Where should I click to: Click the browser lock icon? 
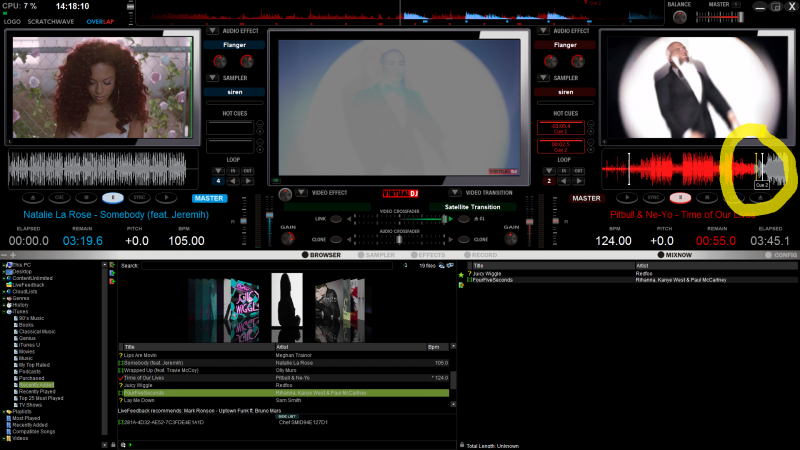tap(113, 445)
